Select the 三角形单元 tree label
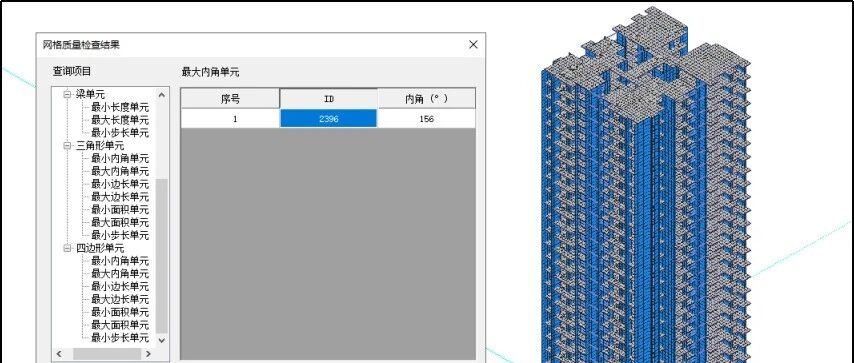 click(x=100, y=146)
